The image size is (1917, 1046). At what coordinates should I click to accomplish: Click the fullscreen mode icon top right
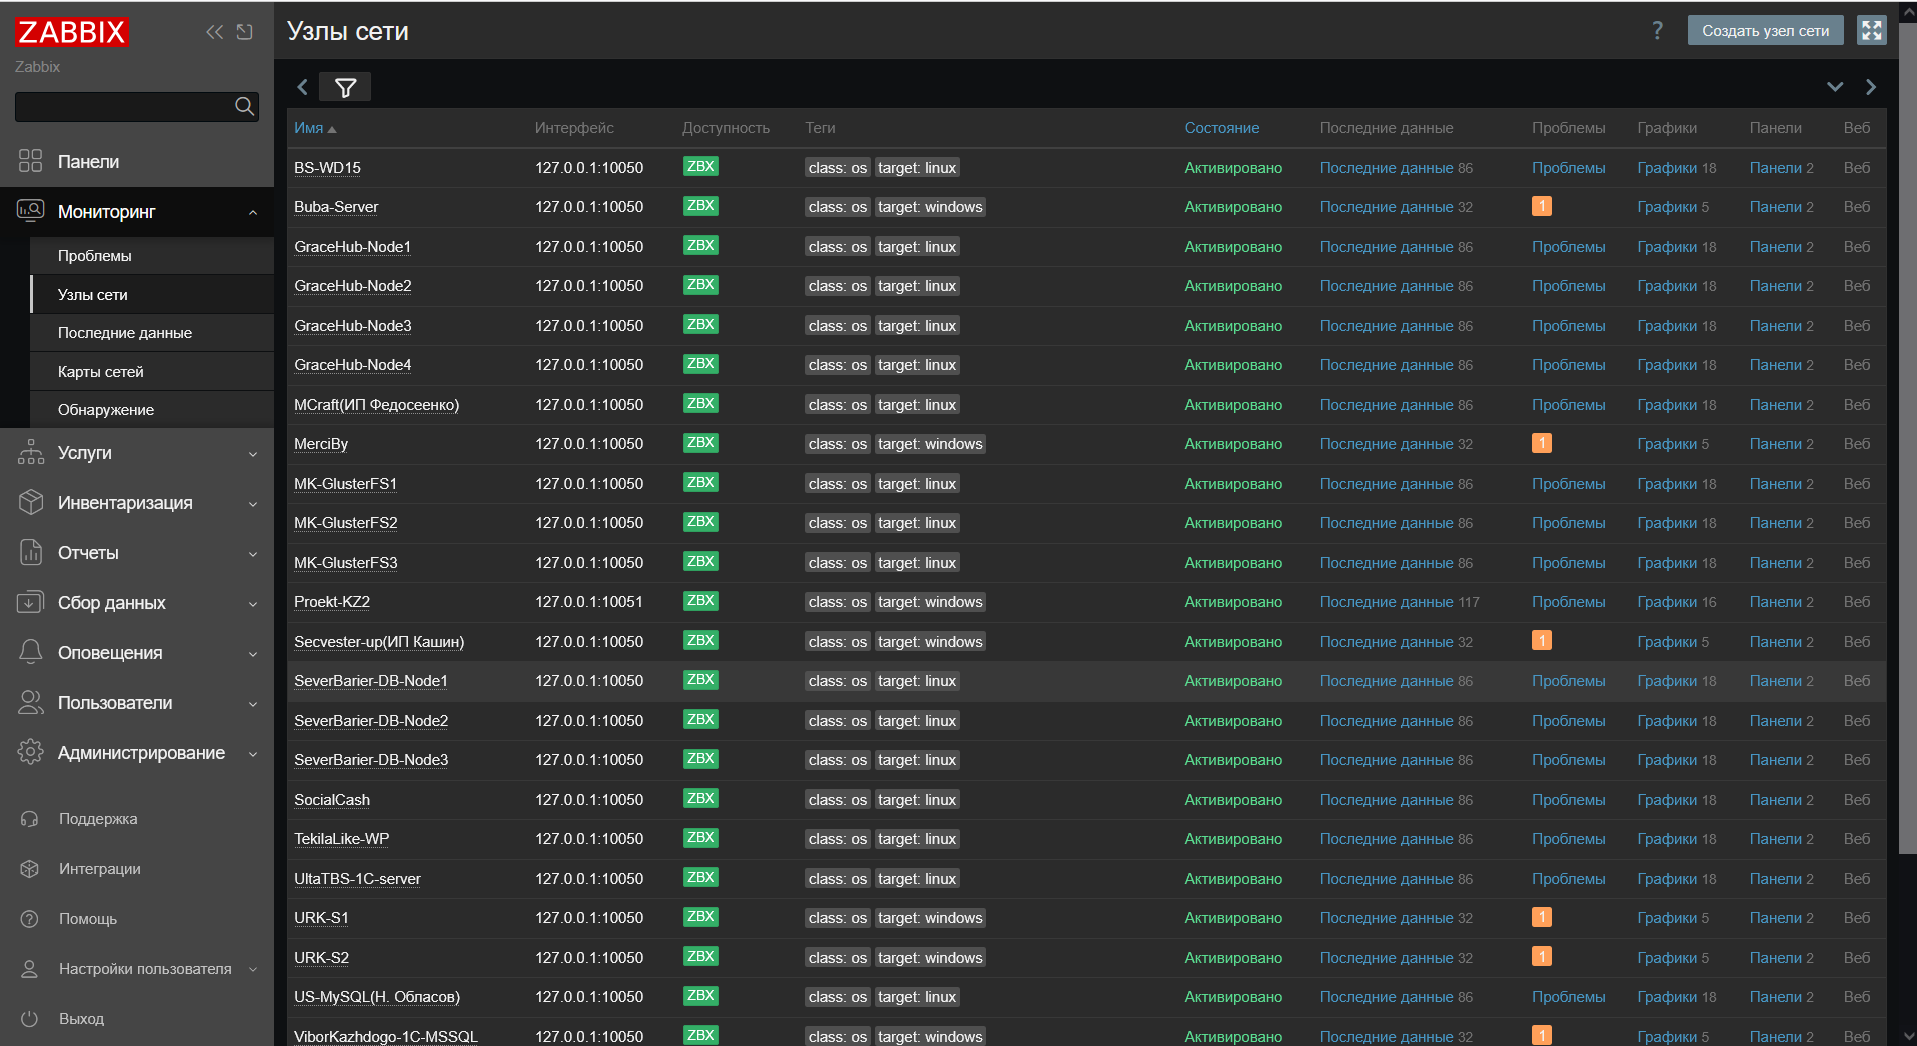(x=1872, y=30)
